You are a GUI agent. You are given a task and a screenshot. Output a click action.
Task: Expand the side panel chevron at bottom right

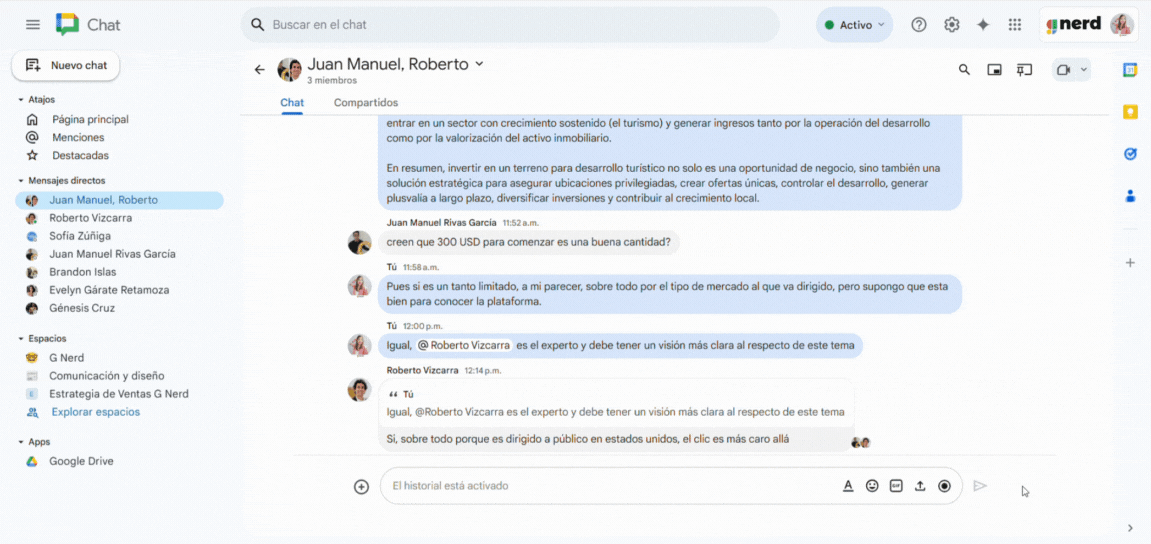point(1130,528)
